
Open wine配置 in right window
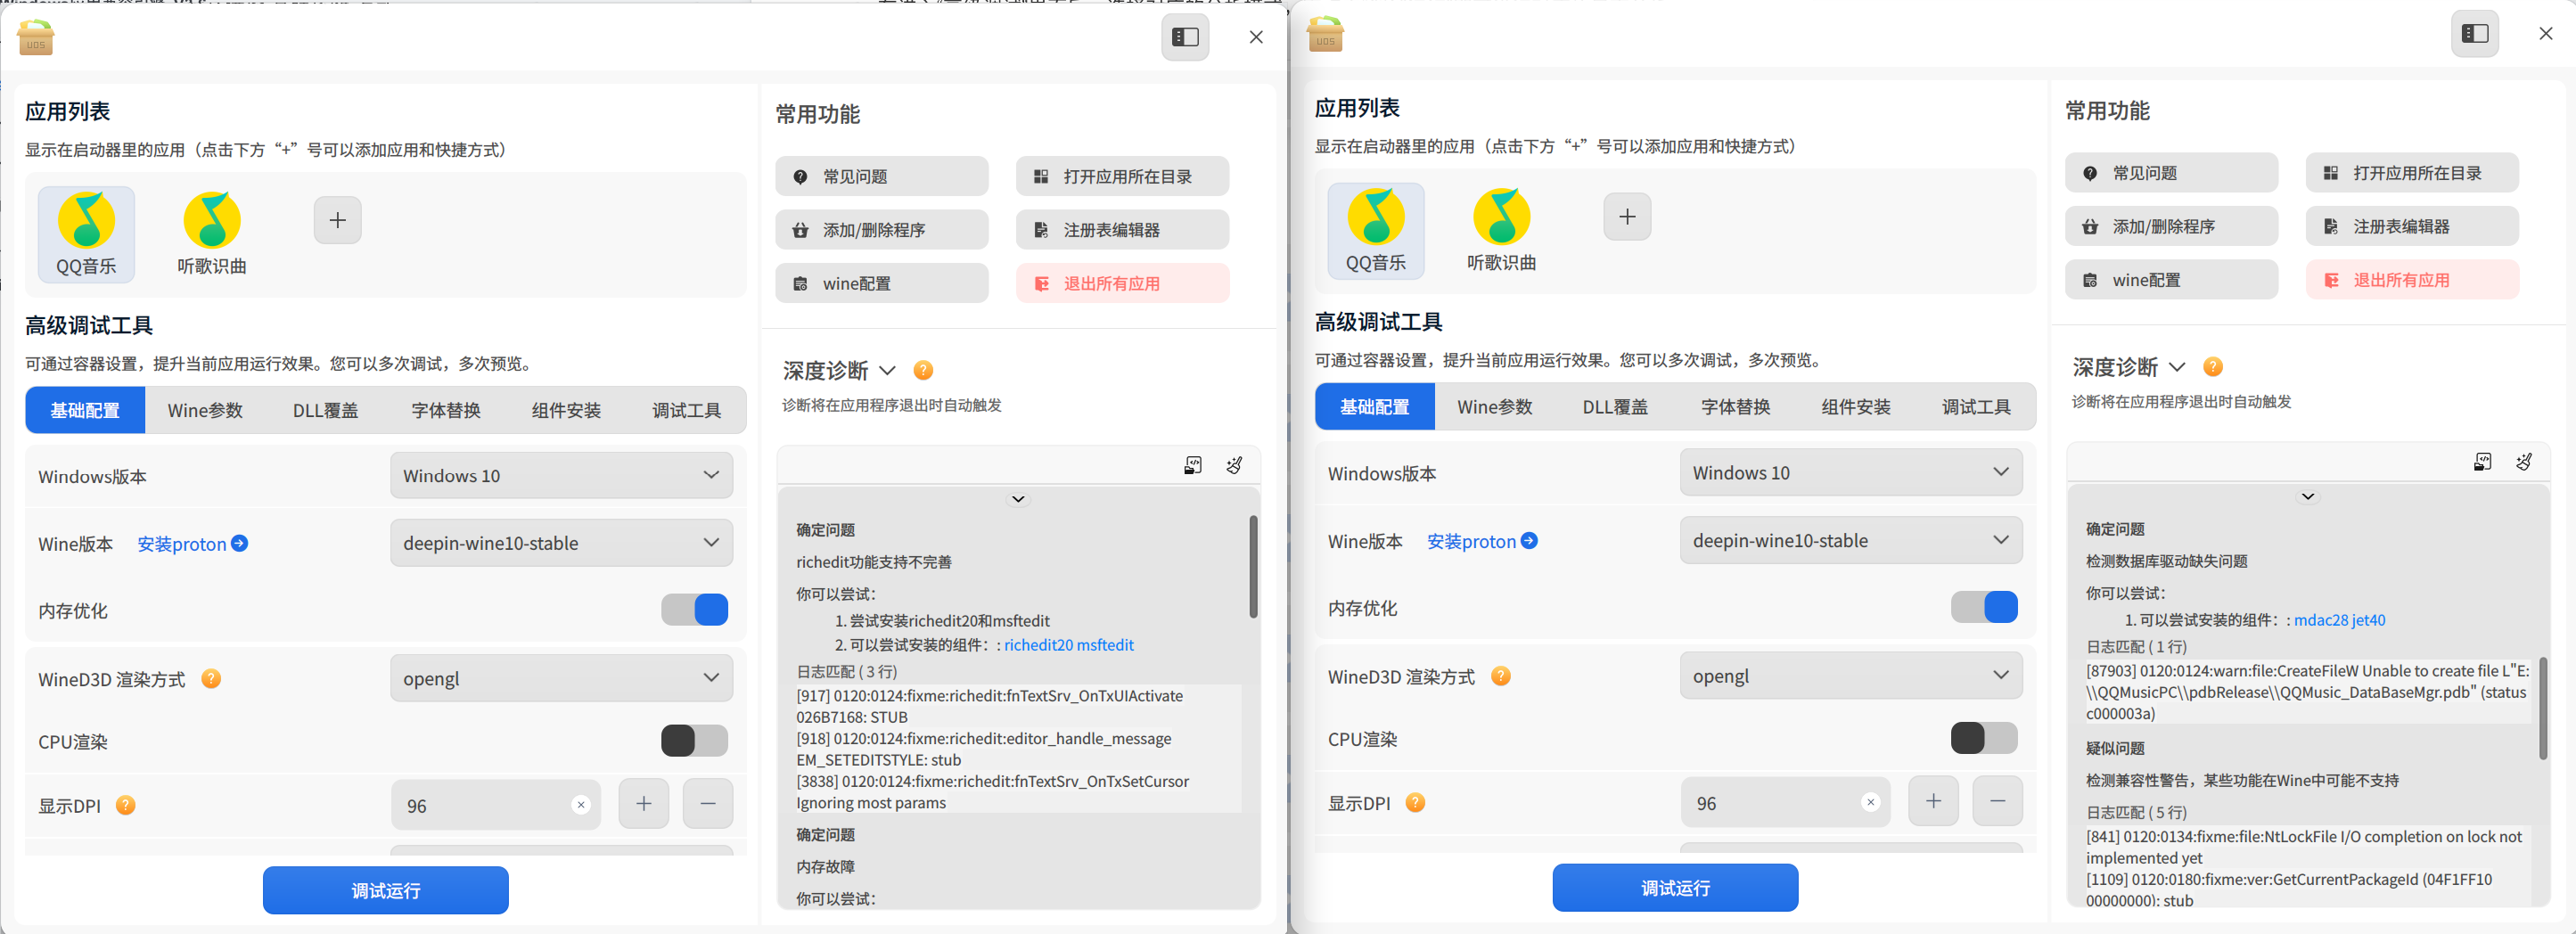point(2172,280)
